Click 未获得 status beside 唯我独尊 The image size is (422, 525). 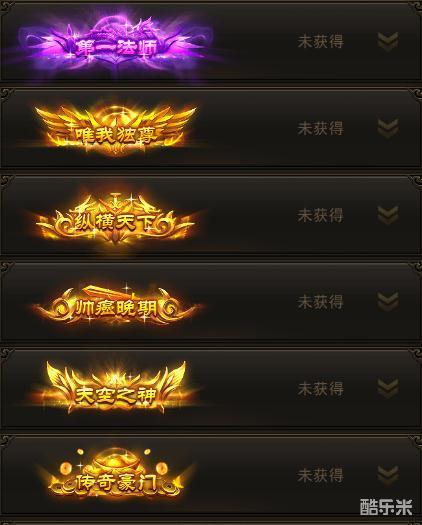coord(321,128)
